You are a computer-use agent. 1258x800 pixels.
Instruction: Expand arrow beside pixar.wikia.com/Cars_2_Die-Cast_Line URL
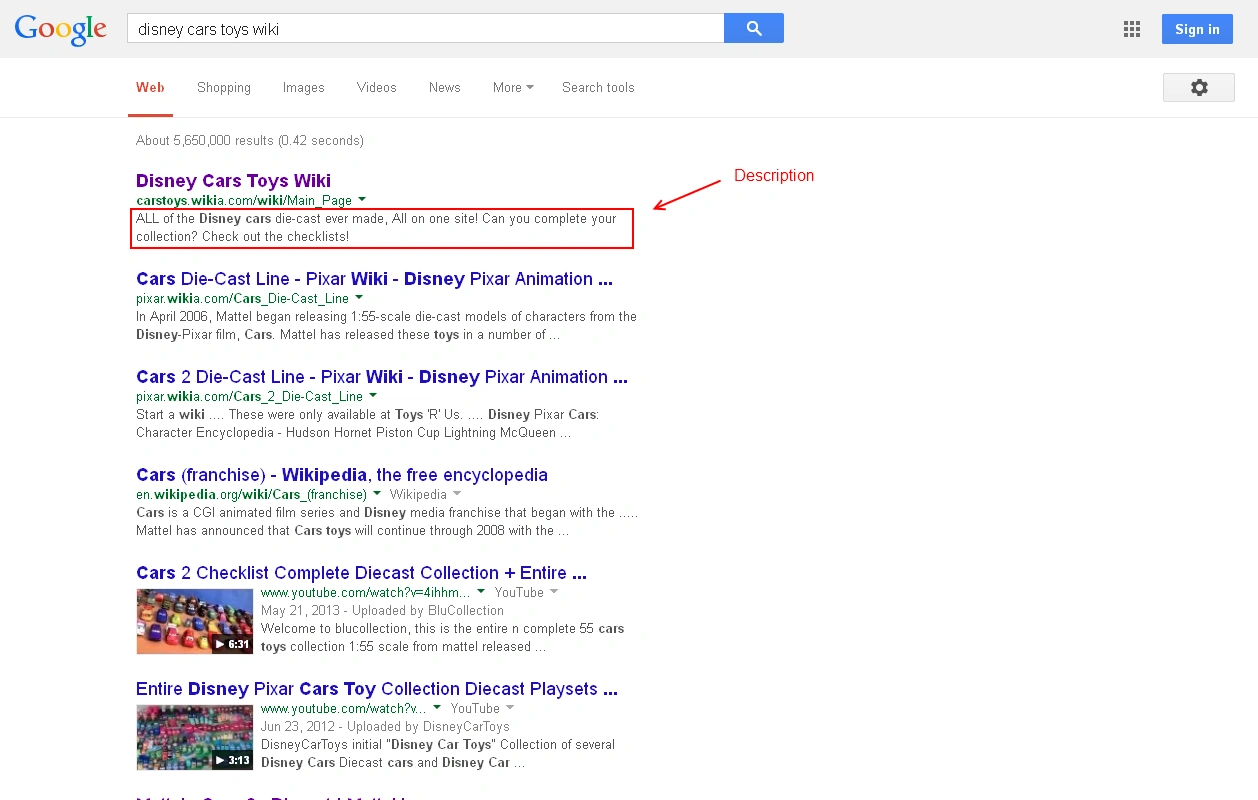pyautogui.click(x=373, y=395)
